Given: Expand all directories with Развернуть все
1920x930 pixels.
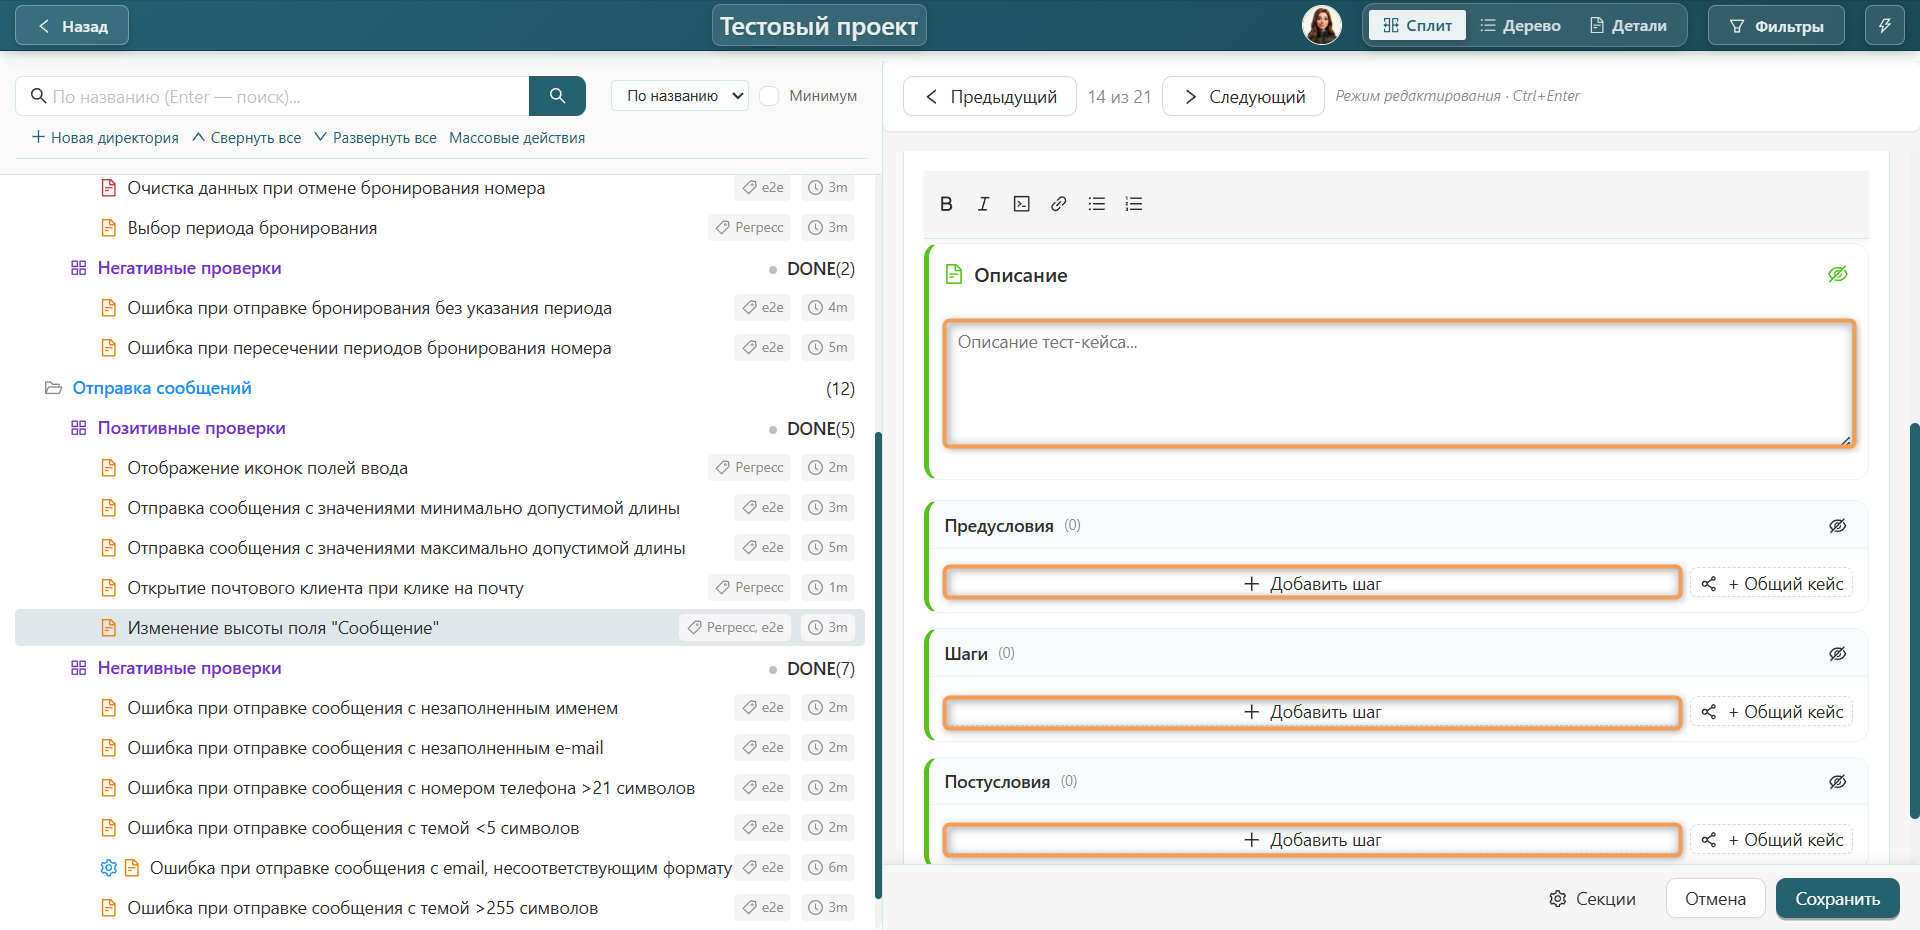Looking at the screenshot, I should [376, 138].
